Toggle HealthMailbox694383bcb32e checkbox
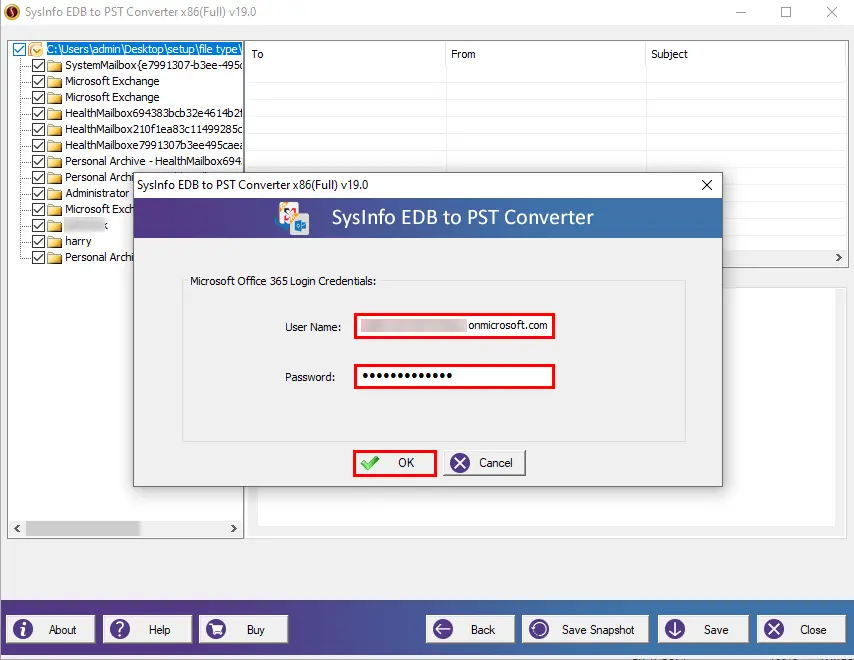The width and height of the screenshot is (854, 660). [38, 114]
